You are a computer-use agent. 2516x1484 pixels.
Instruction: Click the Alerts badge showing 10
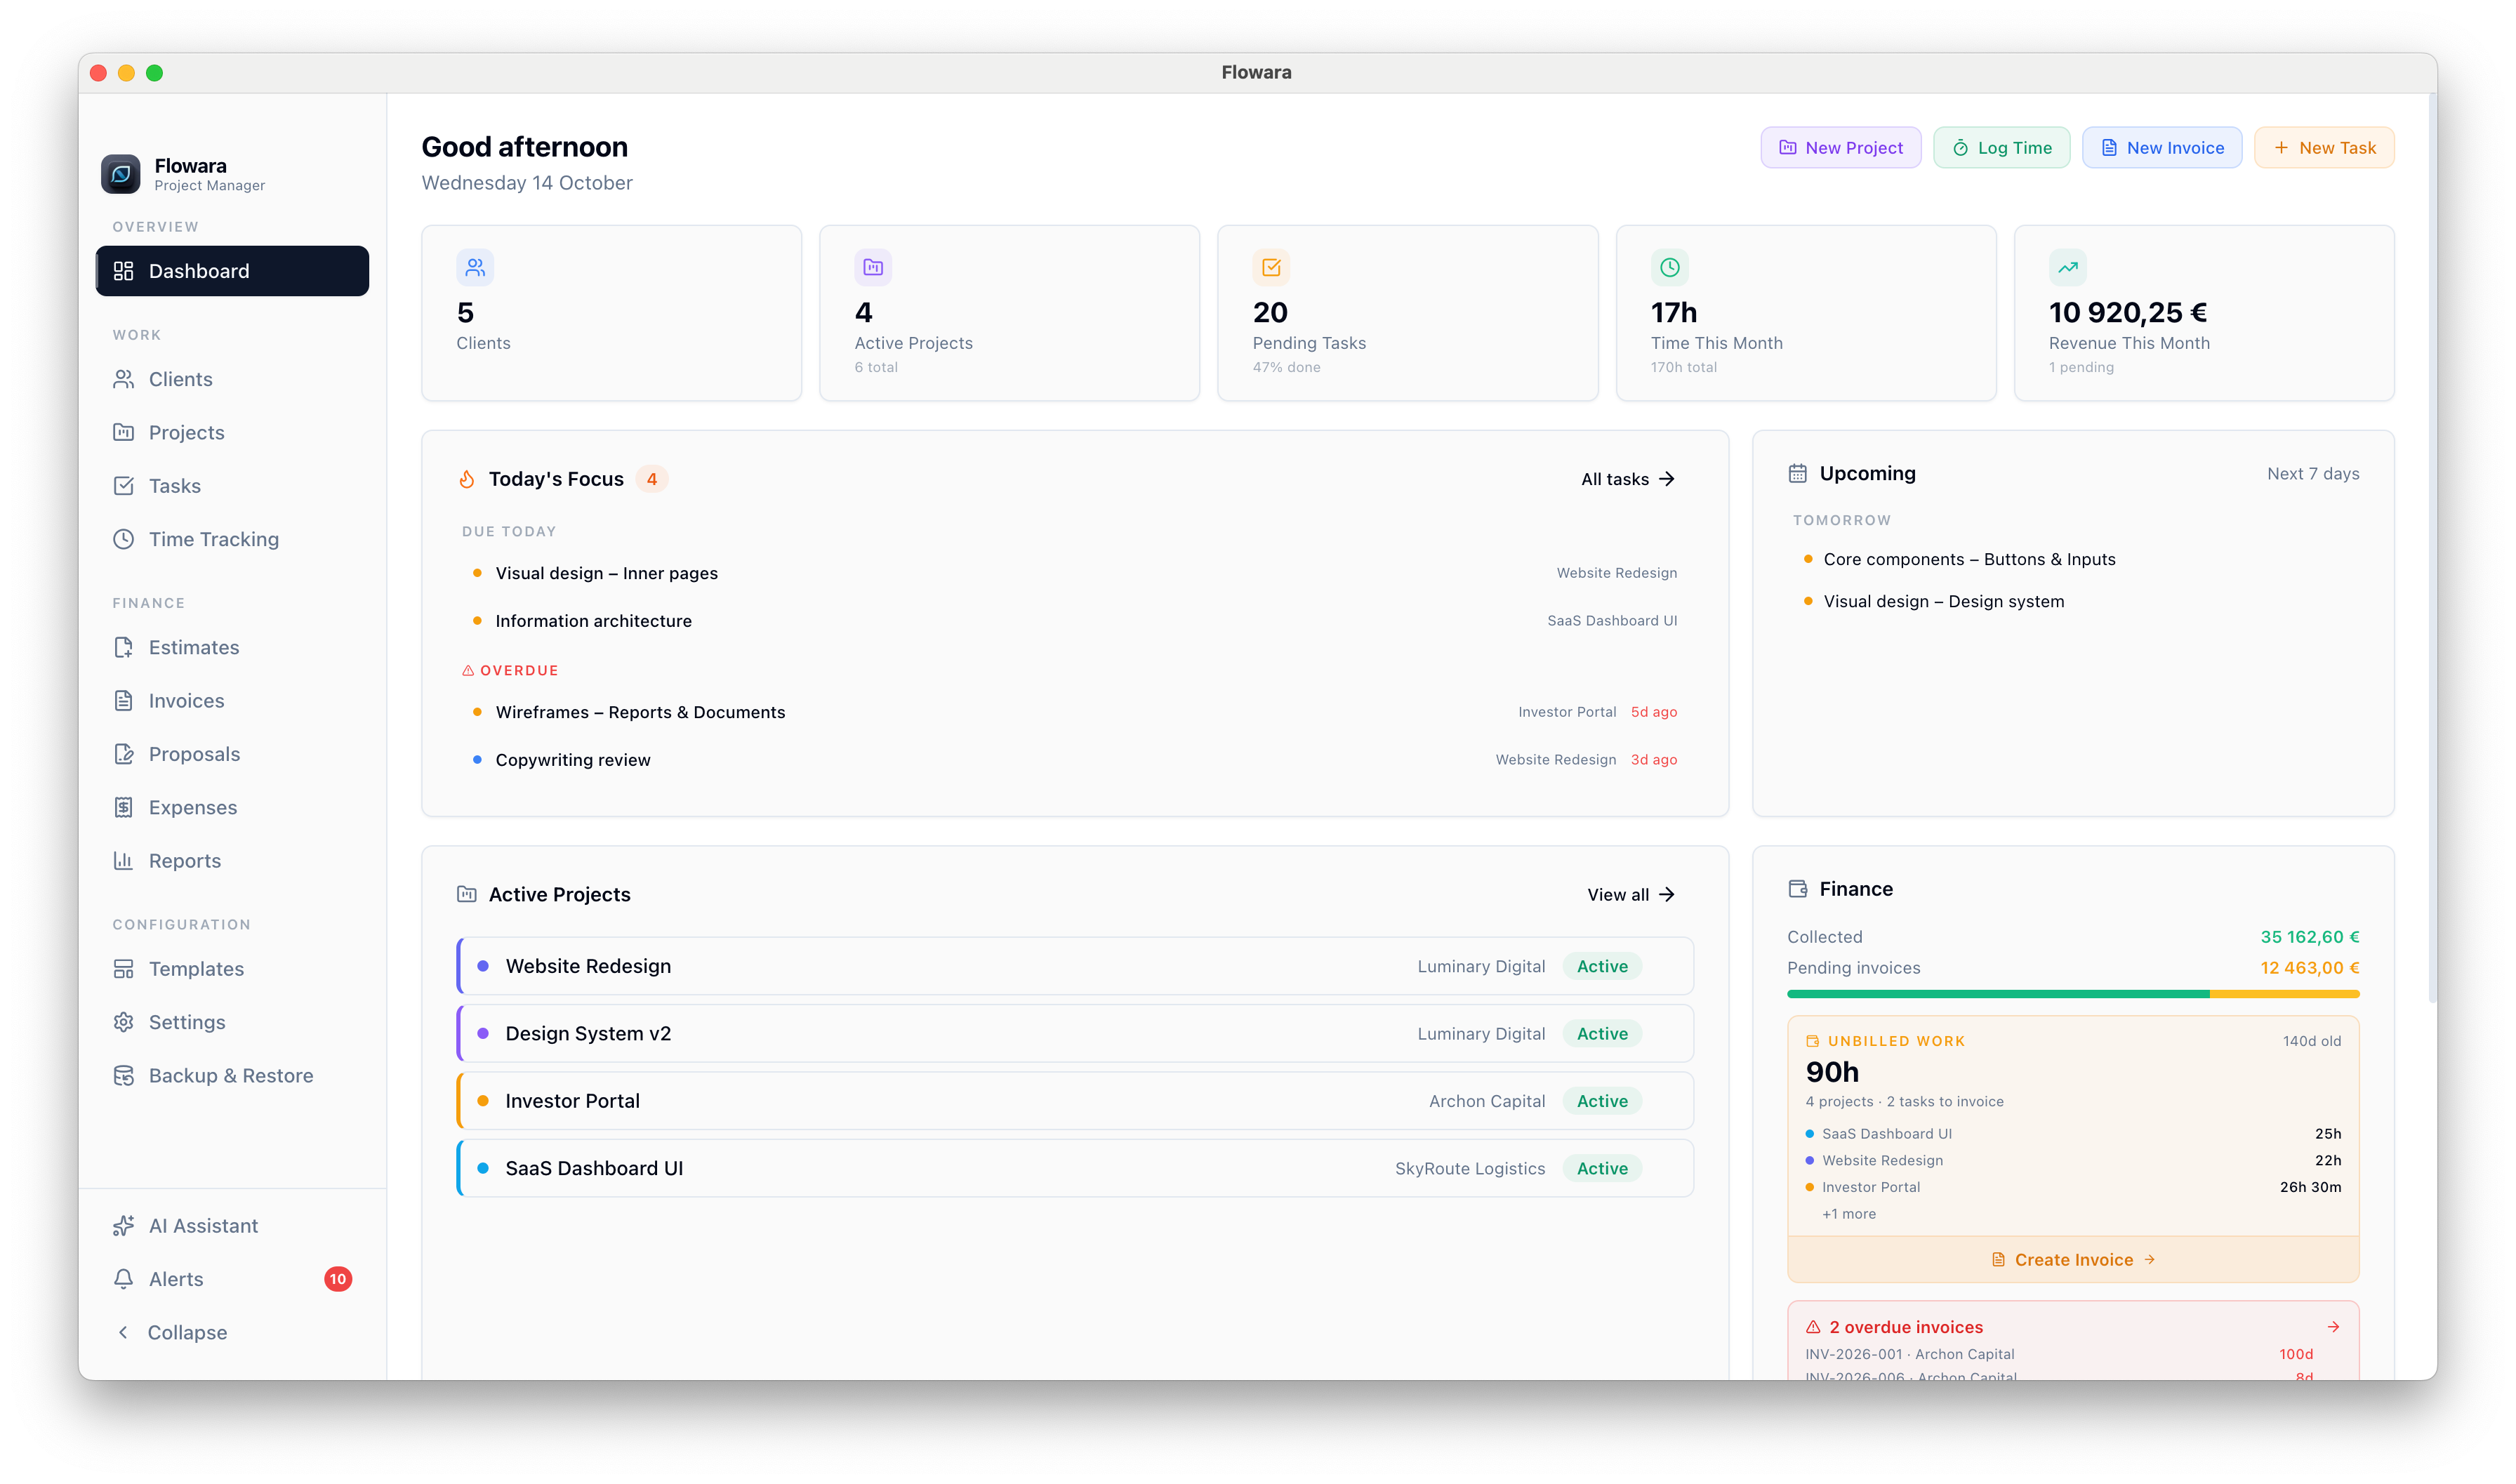click(338, 1279)
